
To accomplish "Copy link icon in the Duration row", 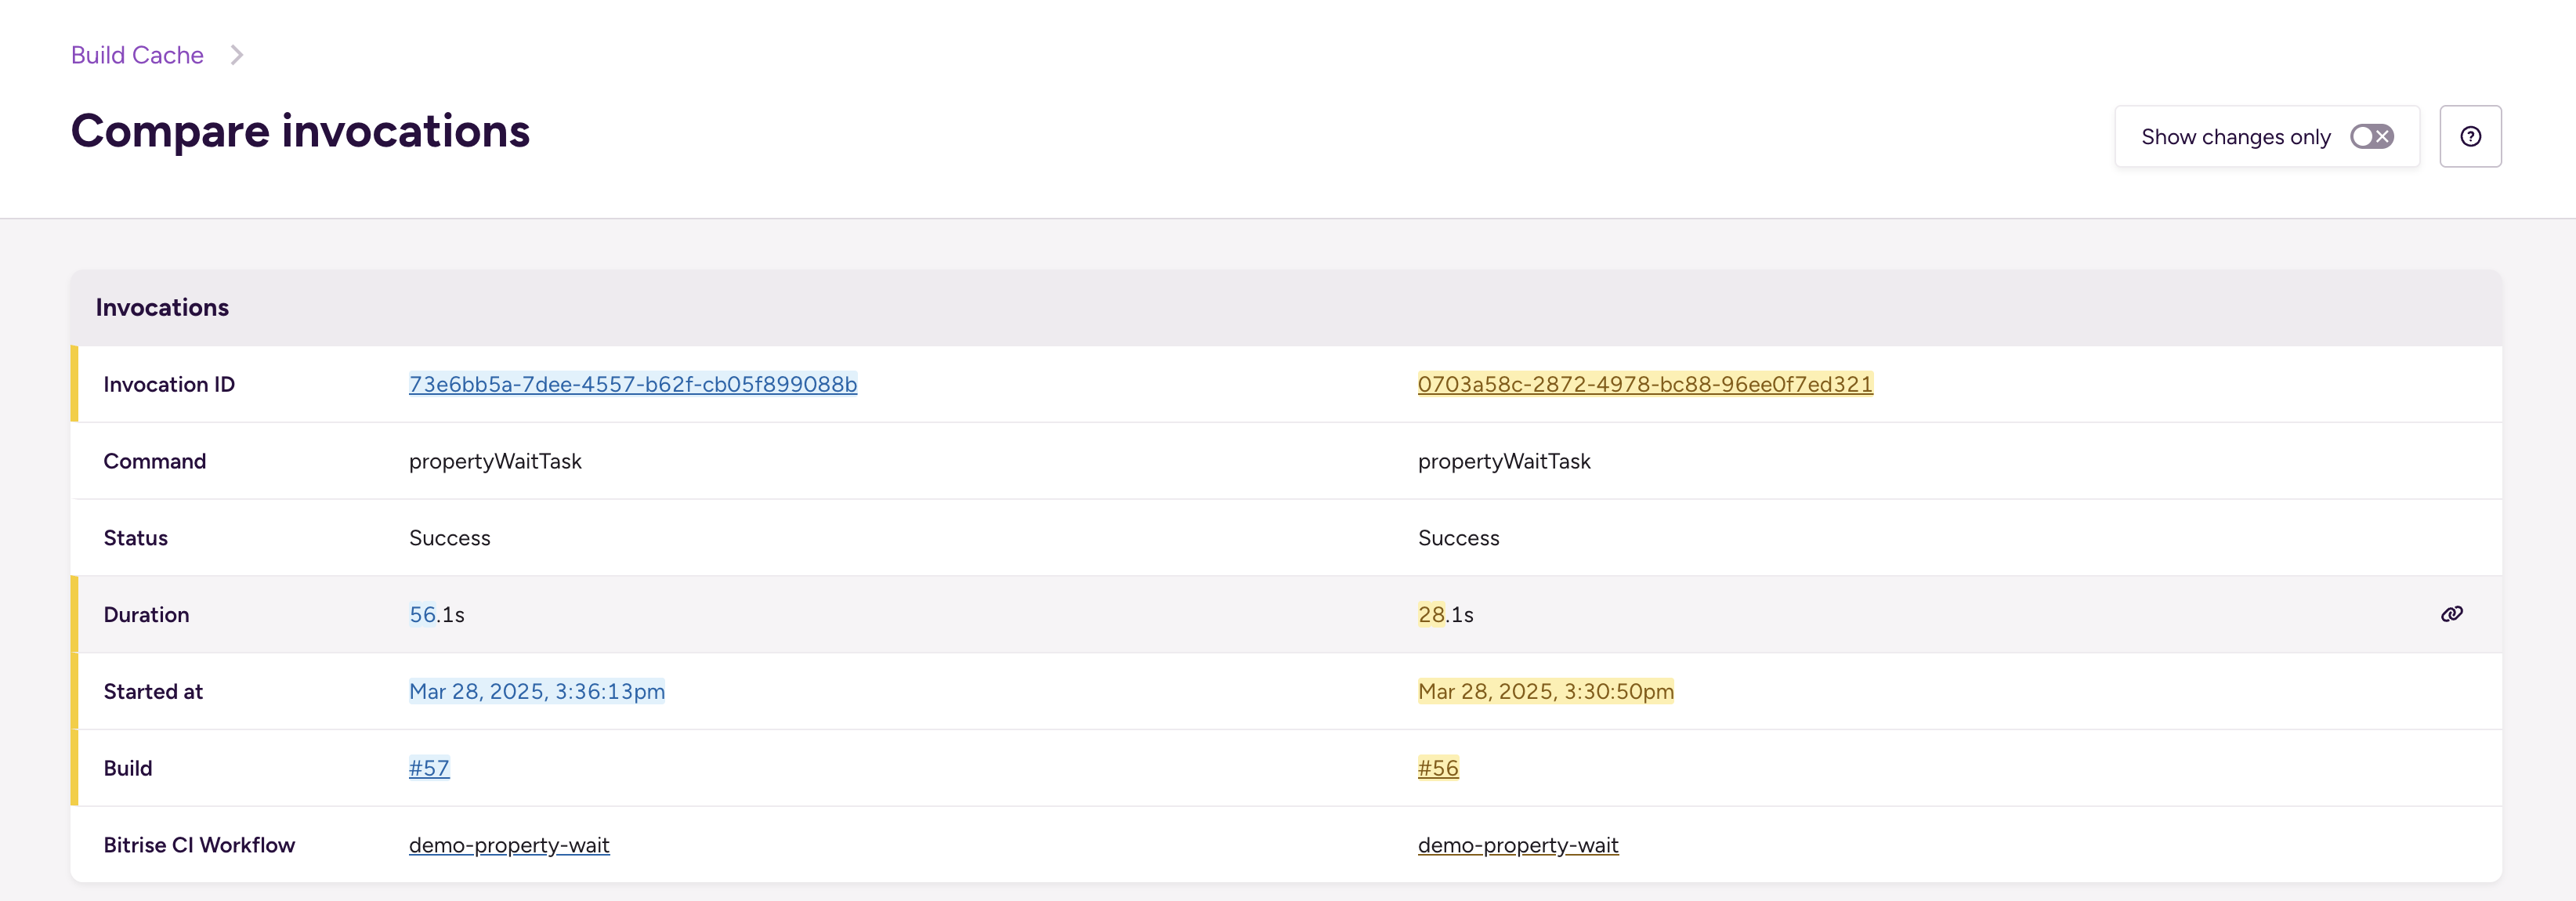I will point(2451,614).
